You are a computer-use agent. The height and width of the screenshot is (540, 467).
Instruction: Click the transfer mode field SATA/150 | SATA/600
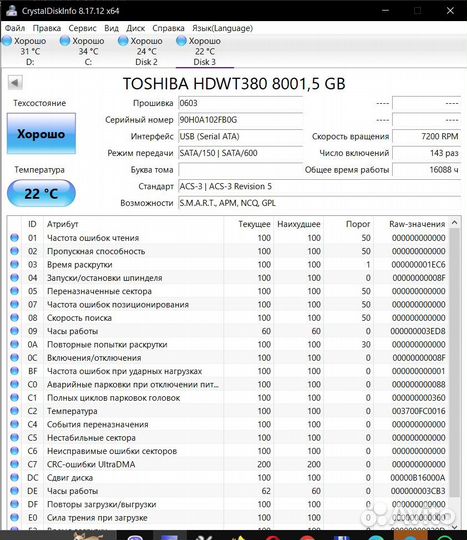(x=240, y=153)
